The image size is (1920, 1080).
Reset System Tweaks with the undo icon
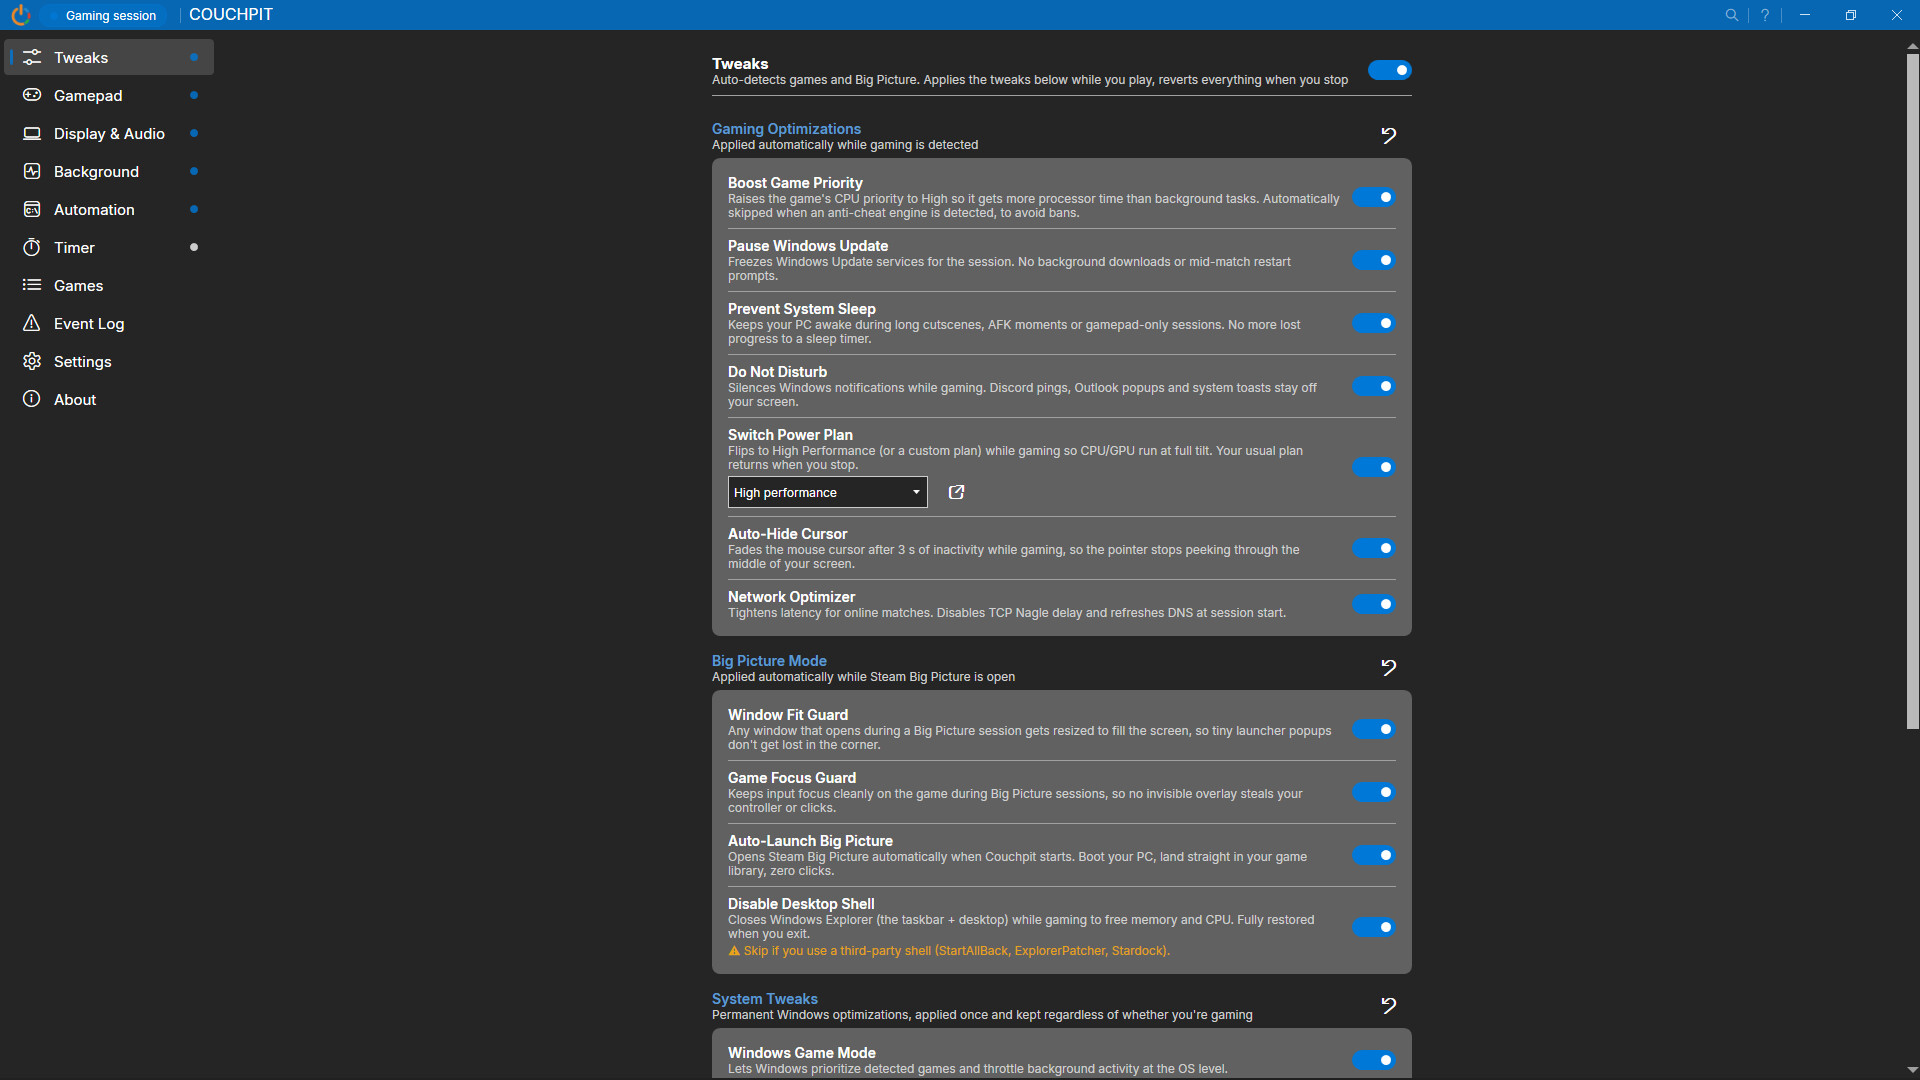(x=1388, y=1005)
